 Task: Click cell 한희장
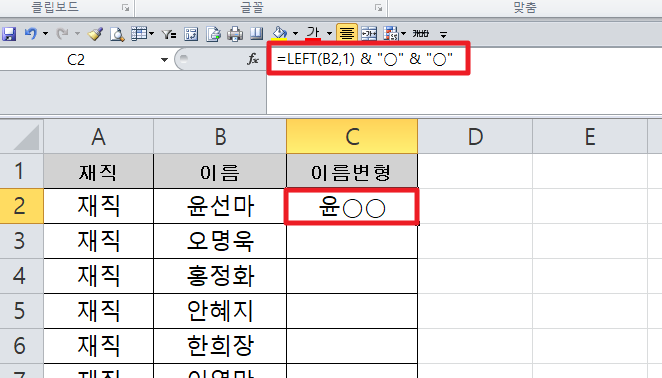click(220, 346)
